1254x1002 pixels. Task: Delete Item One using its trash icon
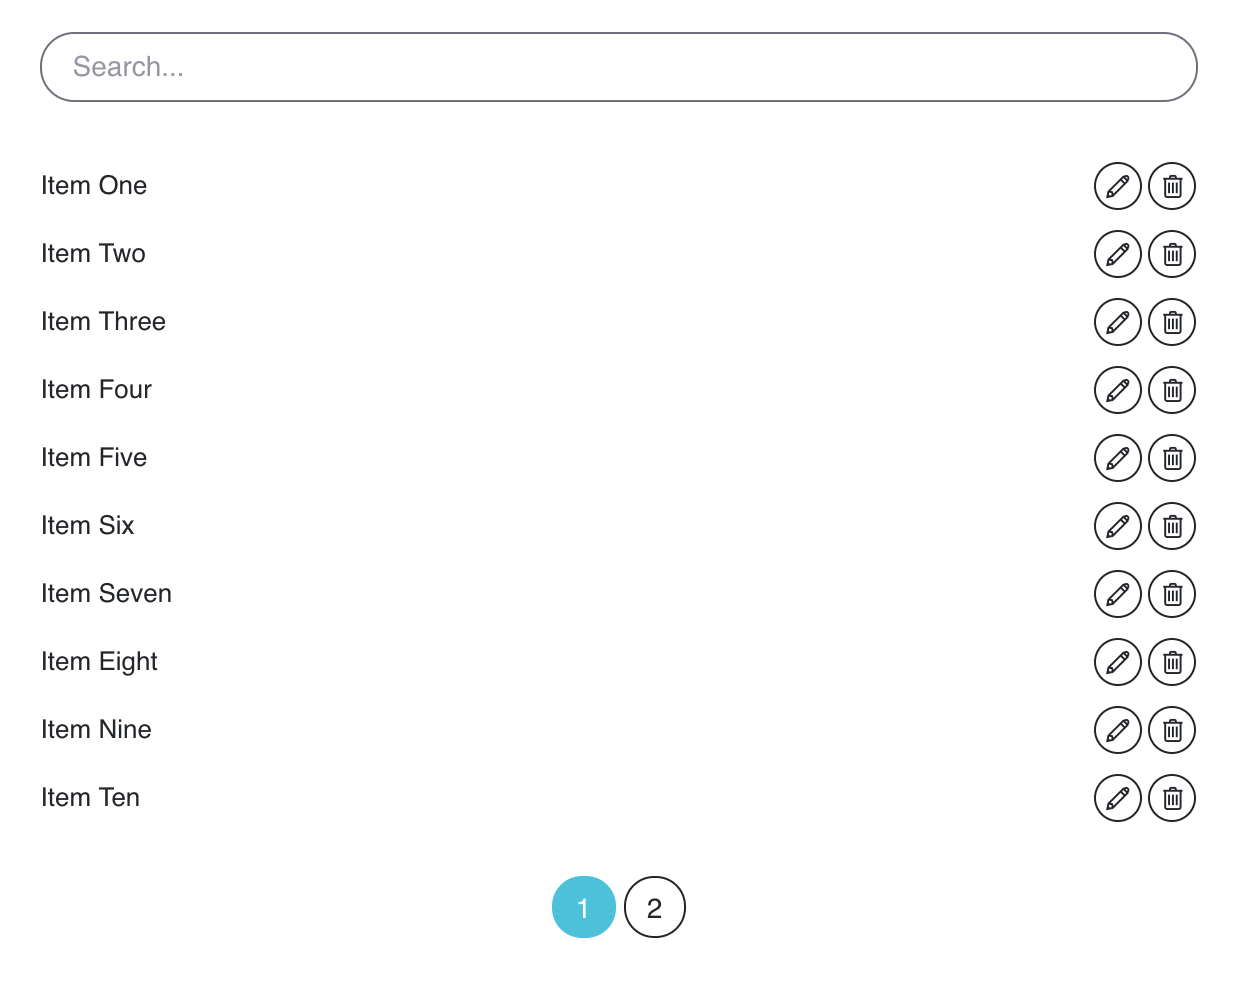click(1172, 186)
